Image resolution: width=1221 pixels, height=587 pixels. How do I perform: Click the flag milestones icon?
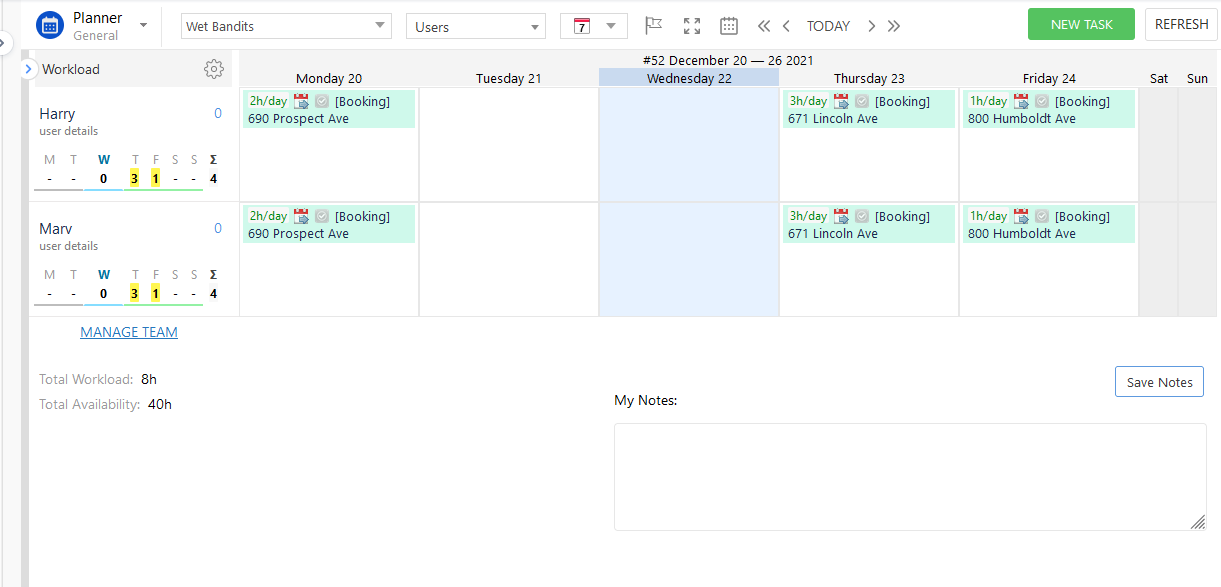coord(653,26)
